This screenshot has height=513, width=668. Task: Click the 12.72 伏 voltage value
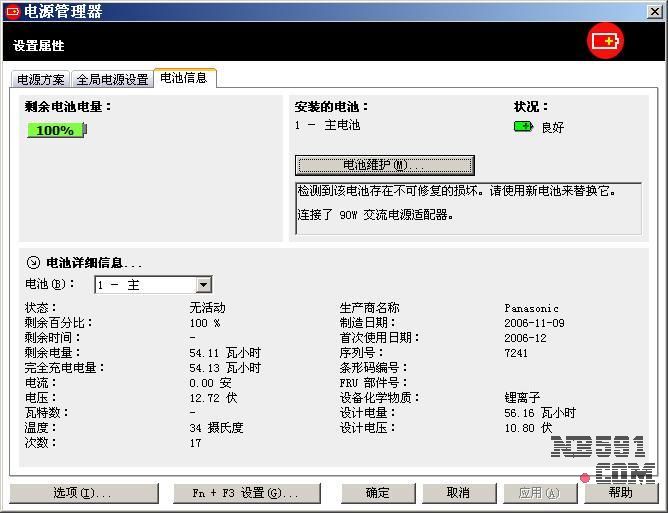pos(213,398)
